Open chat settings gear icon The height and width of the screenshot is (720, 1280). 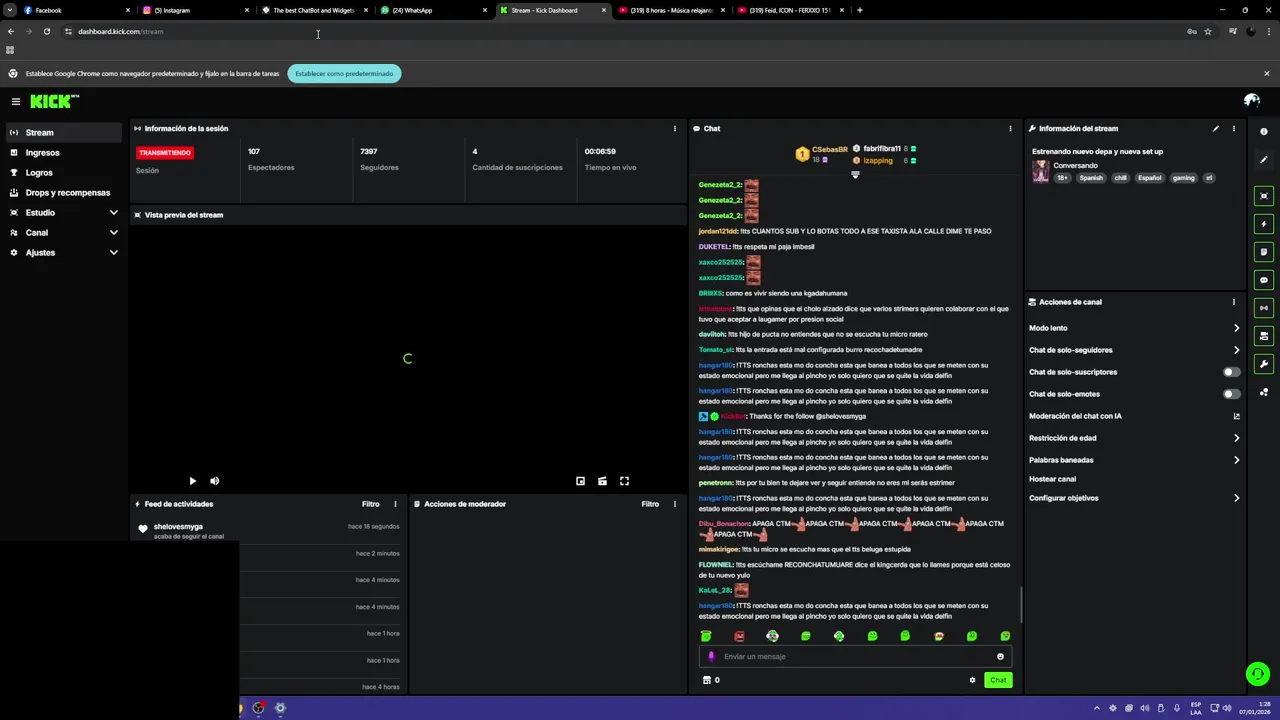pos(972,680)
